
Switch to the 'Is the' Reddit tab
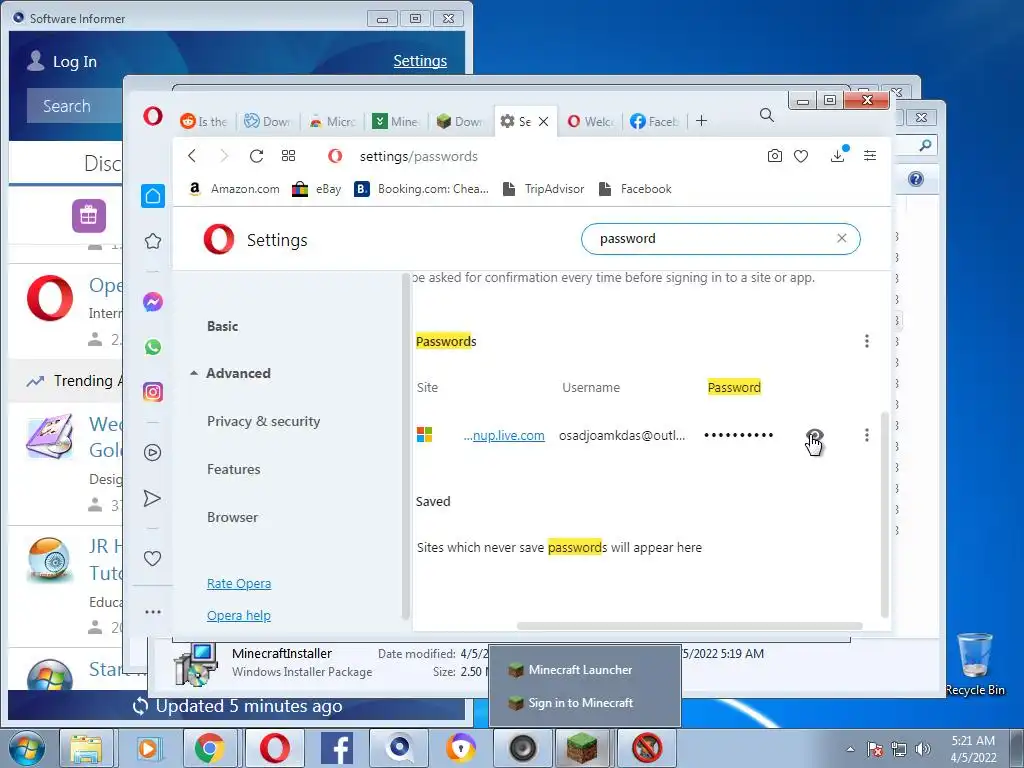204,121
